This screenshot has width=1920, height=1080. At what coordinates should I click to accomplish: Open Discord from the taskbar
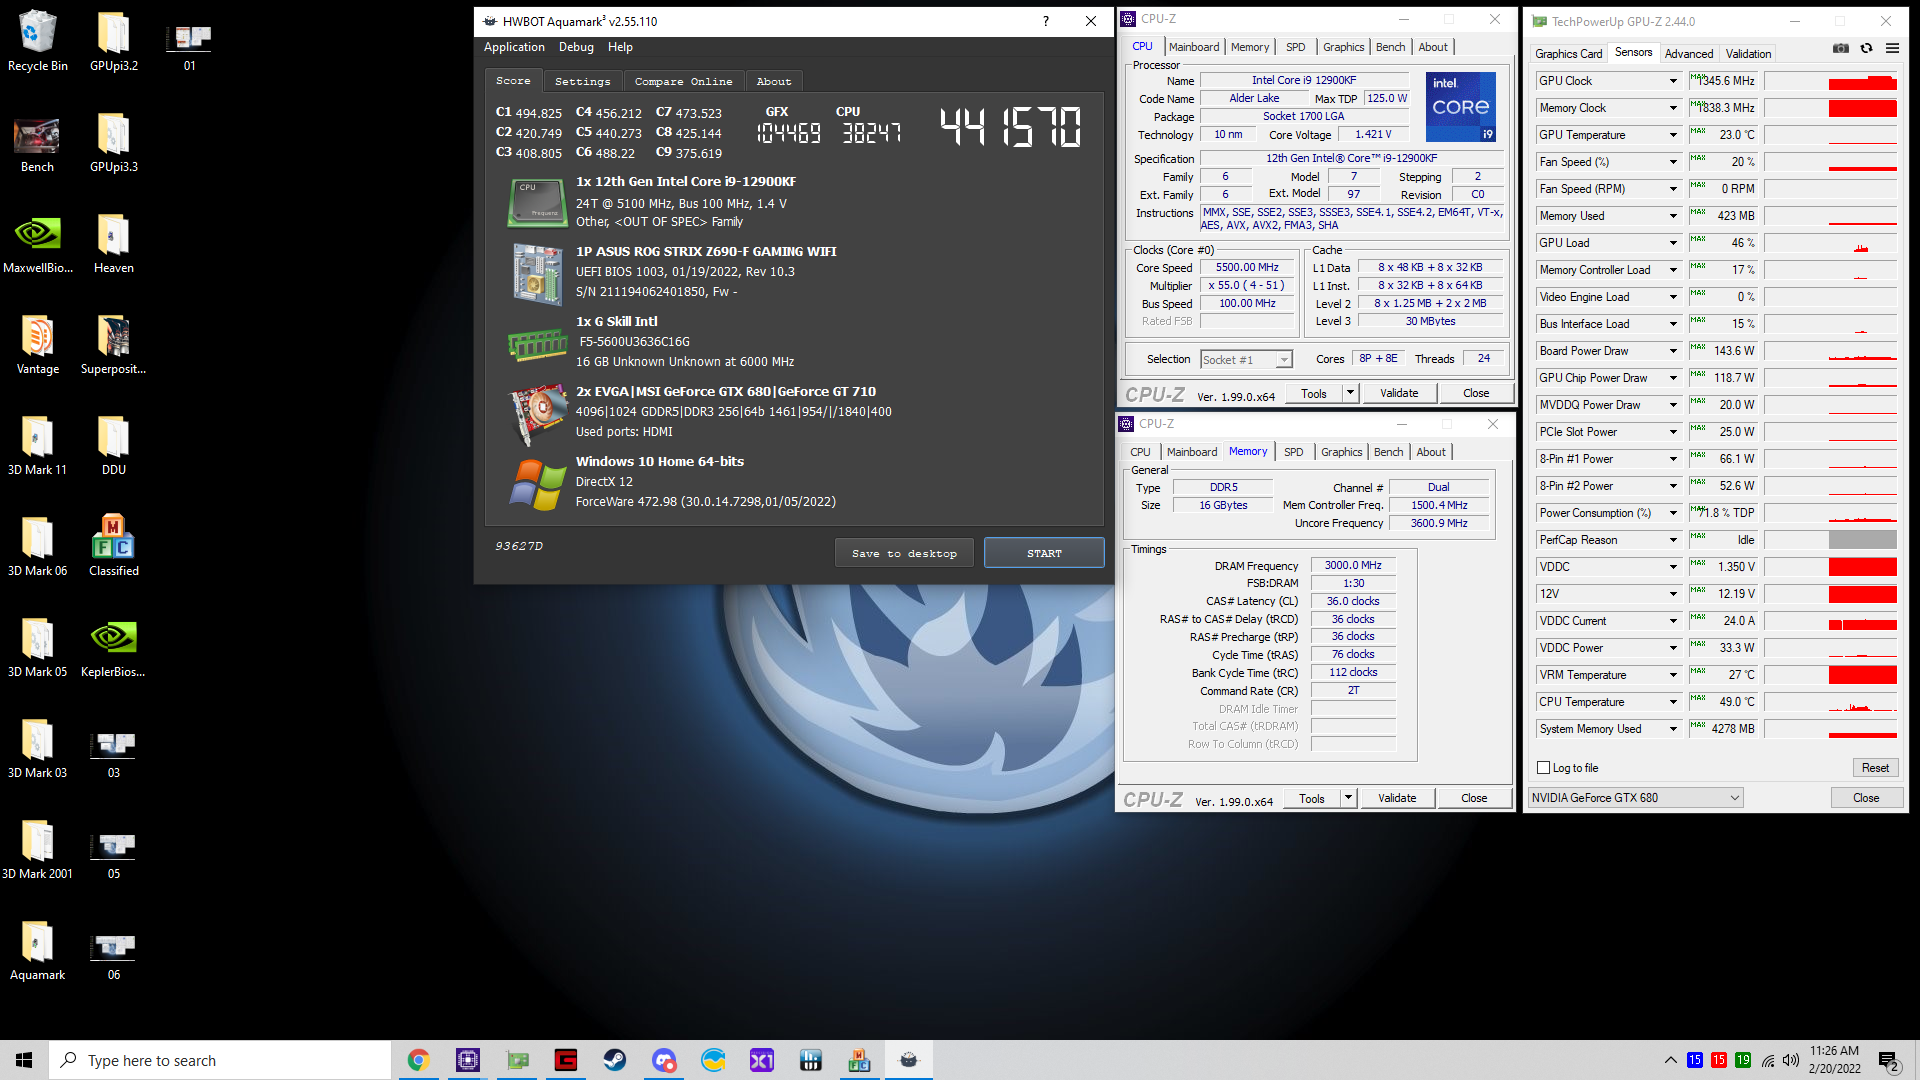click(664, 1060)
